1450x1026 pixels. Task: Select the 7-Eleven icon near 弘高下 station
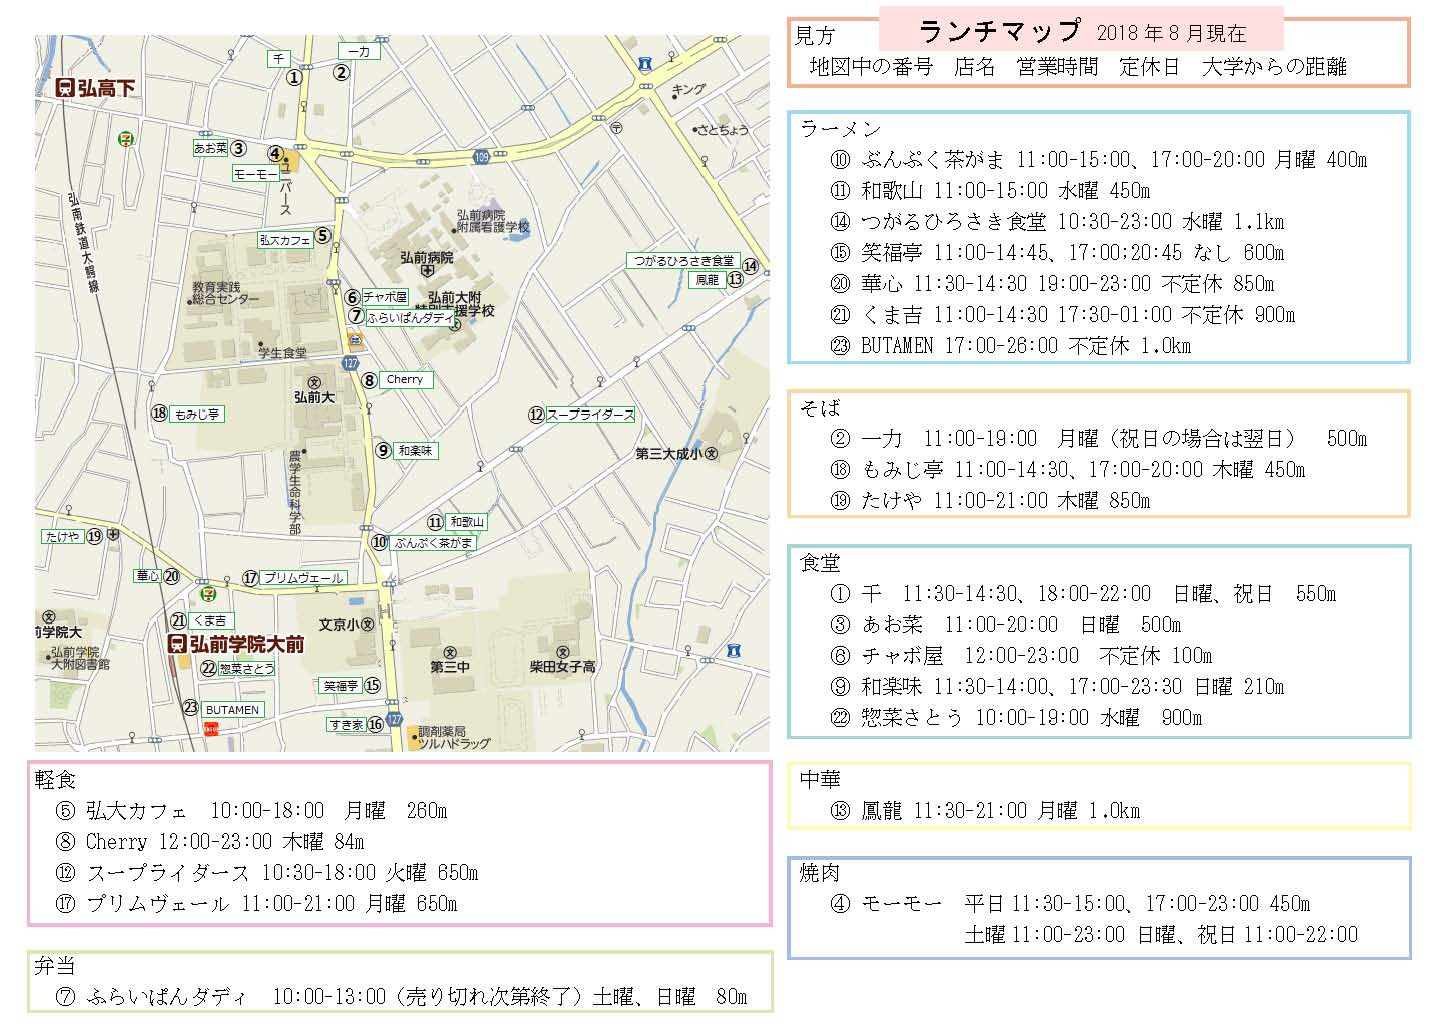pyautogui.click(x=126, y=137)
